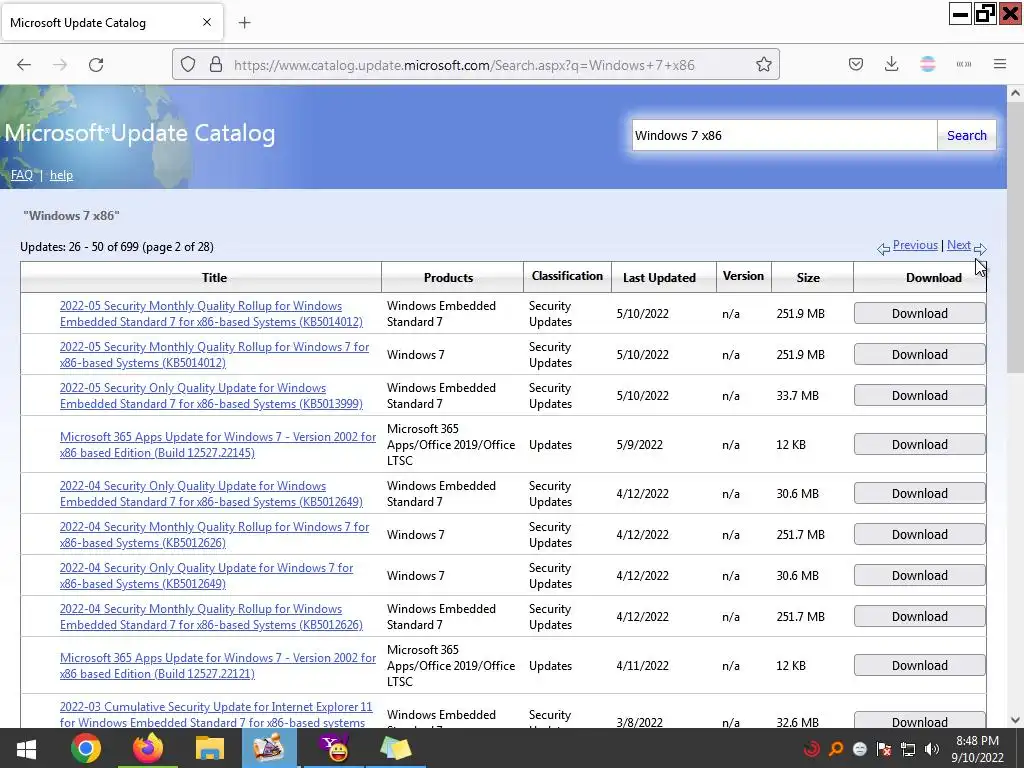Open 2022-05 Monthly Rollup for Windows 7 link
Image resolution: width=1024 pixels, height=768 pixels.
(x=214, y=355)
